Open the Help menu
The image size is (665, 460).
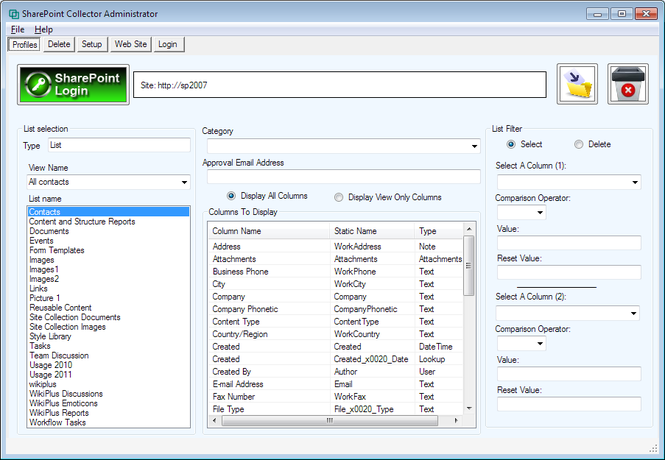[x=43, y=30]
